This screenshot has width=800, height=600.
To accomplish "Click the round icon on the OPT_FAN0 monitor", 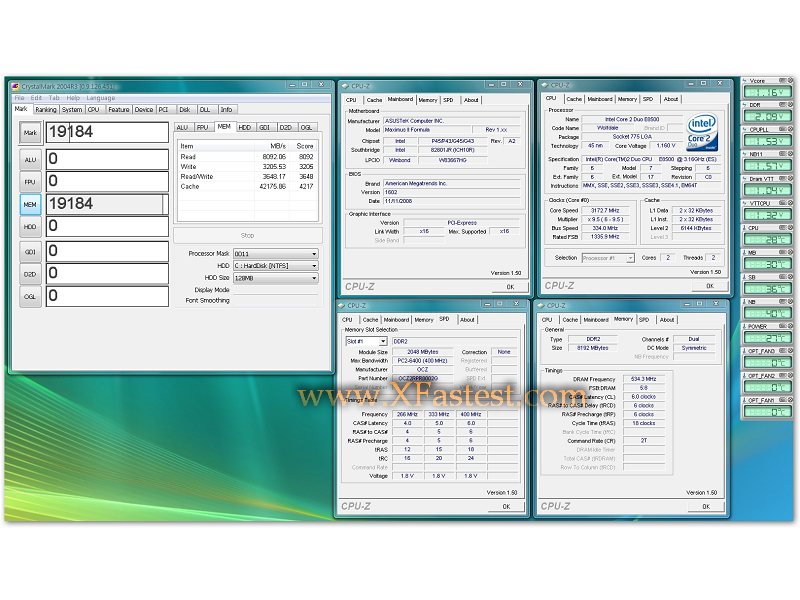I will tap(790, 351).
